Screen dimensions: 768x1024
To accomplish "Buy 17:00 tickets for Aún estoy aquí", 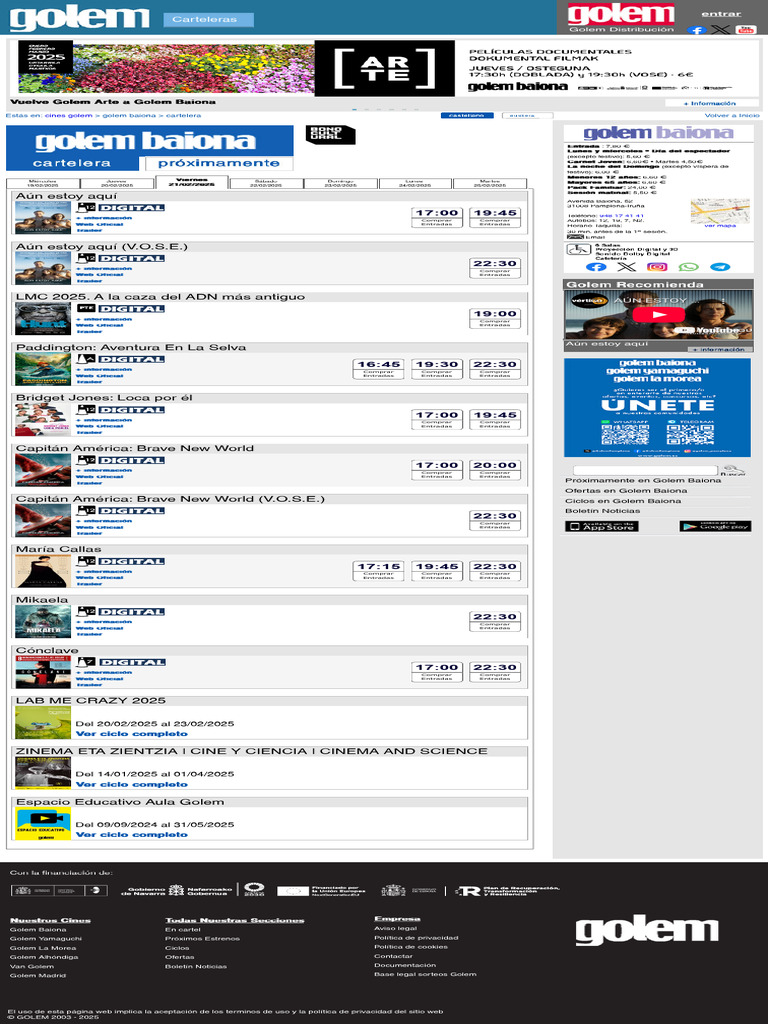I will coord(437,217).
